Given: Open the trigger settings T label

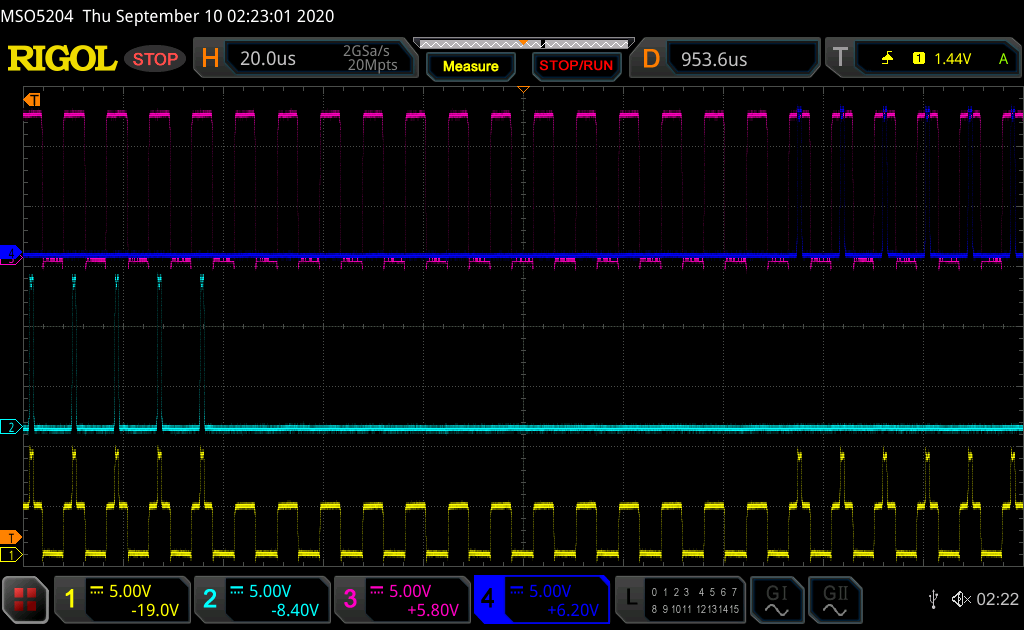Looking at the screenshot, I should tap(840, 58).
